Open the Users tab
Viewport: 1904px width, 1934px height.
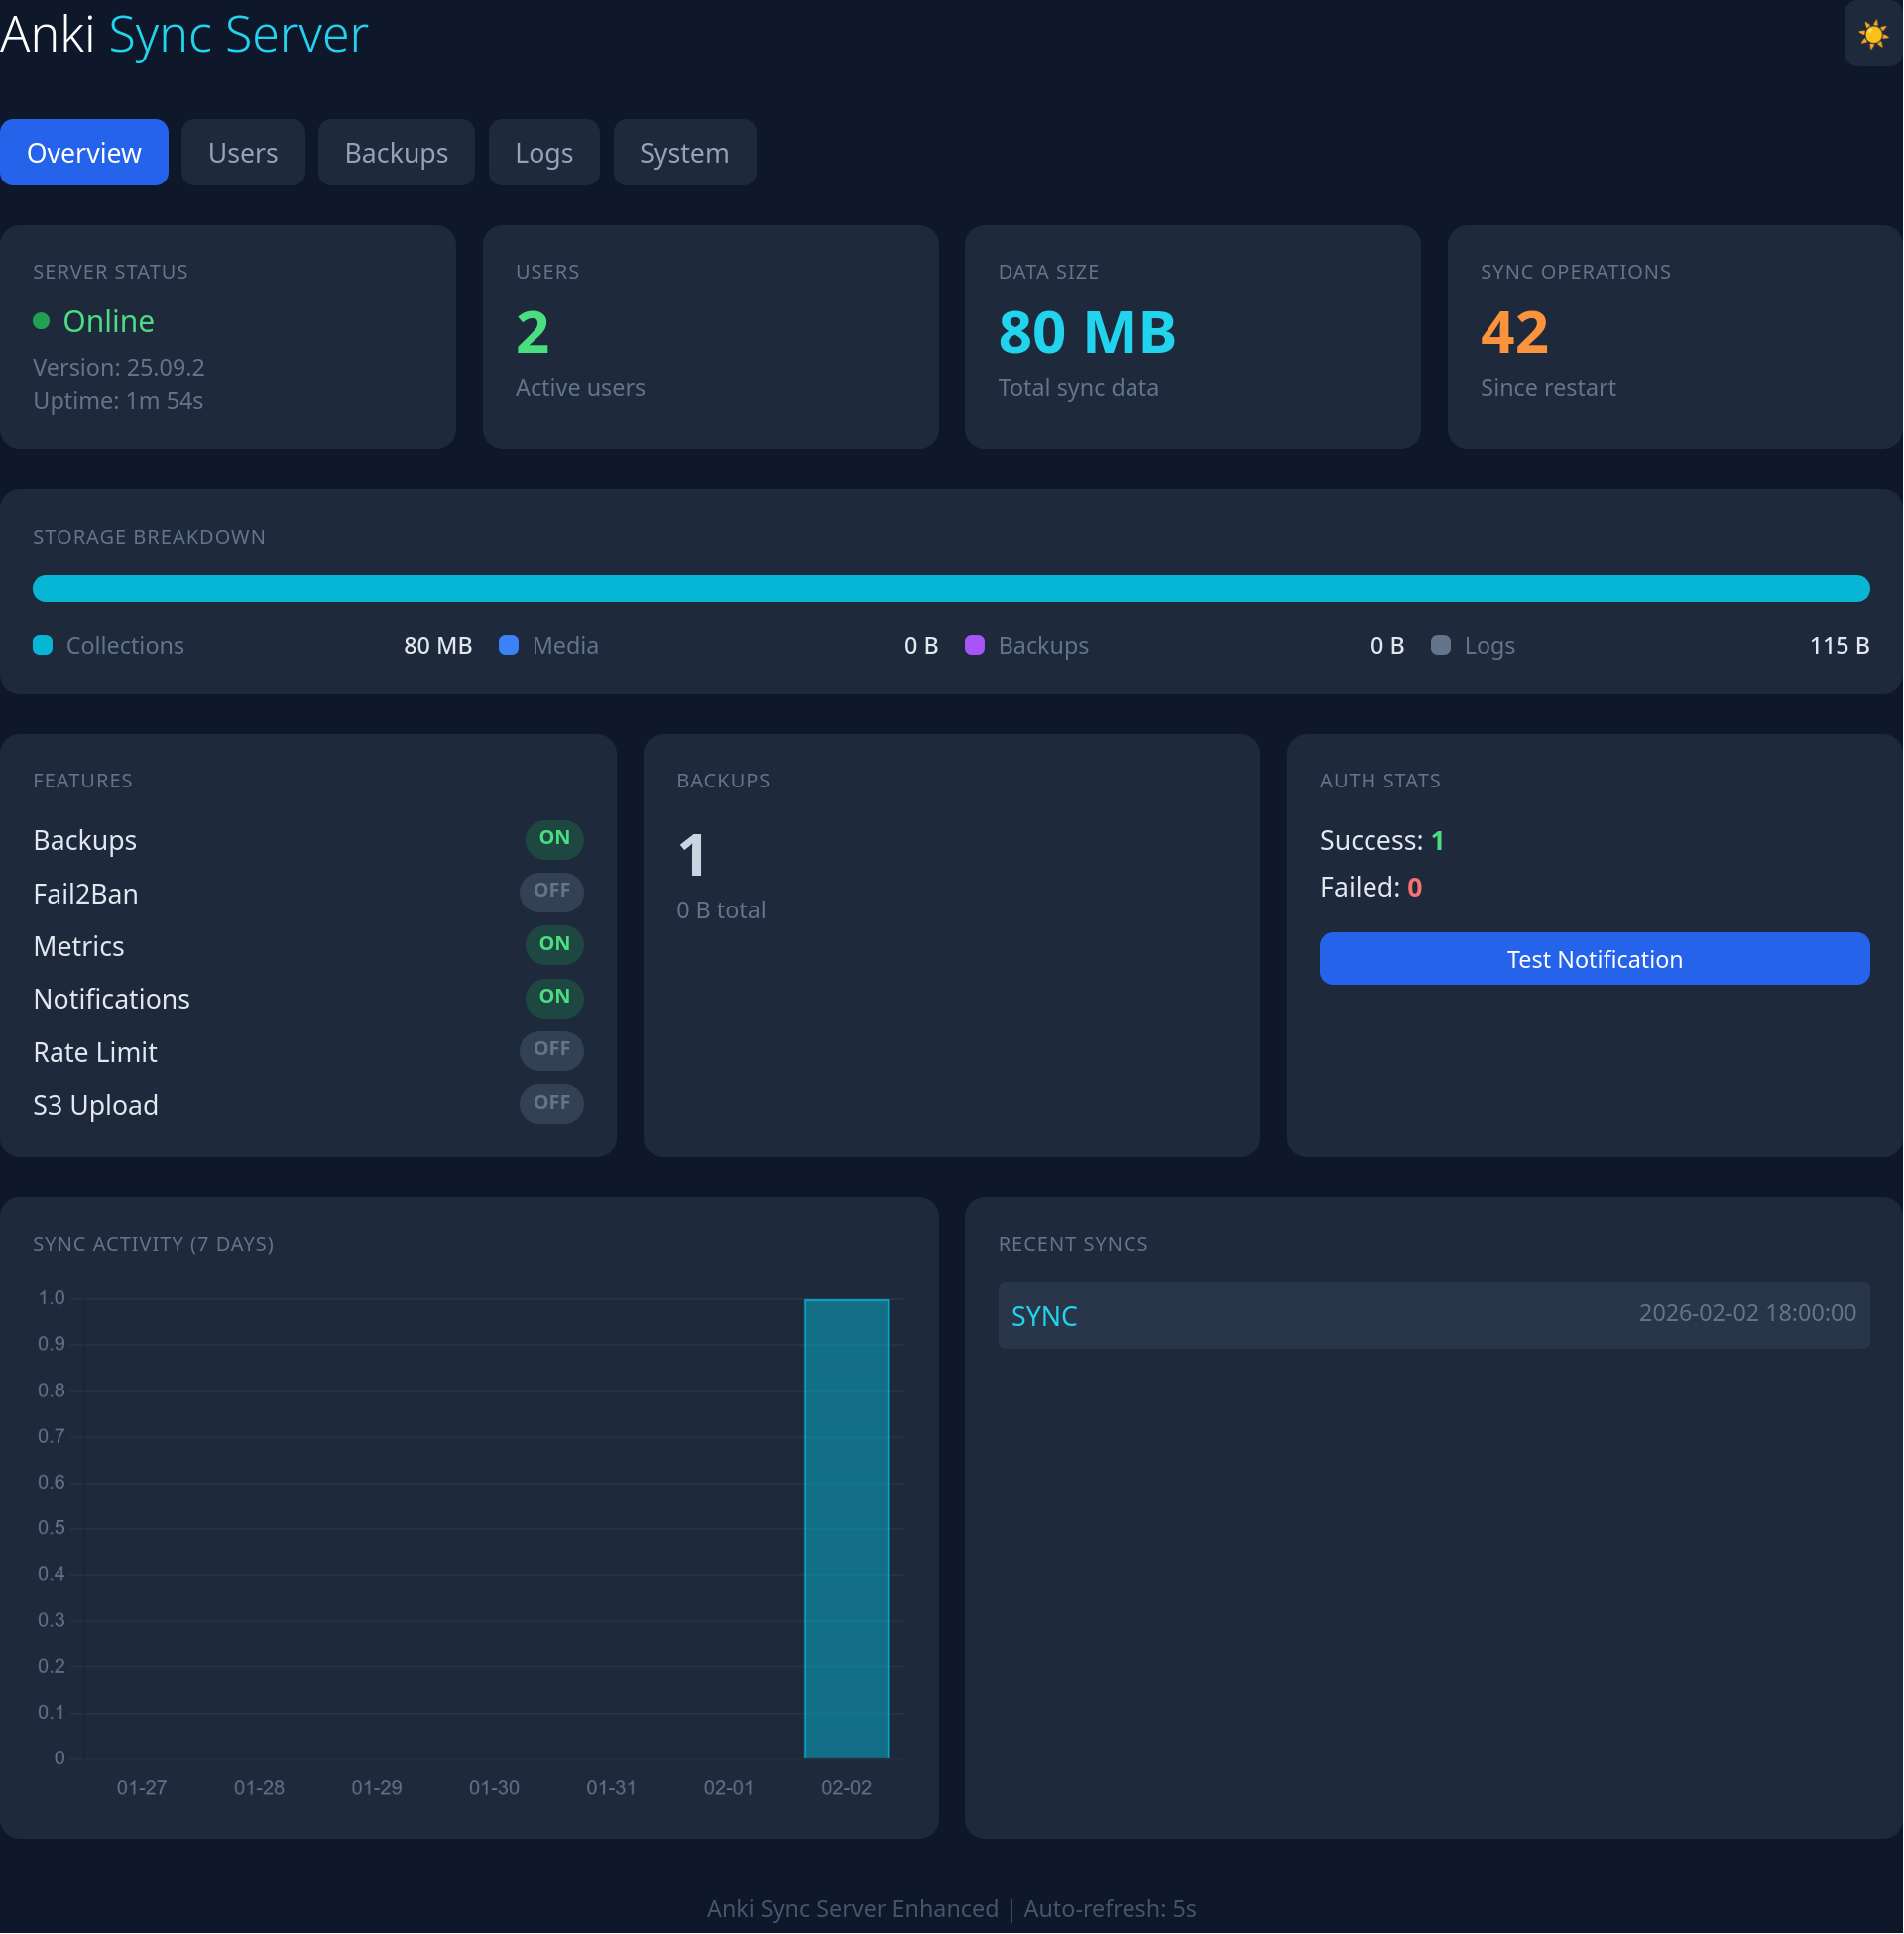coord(243,152)
